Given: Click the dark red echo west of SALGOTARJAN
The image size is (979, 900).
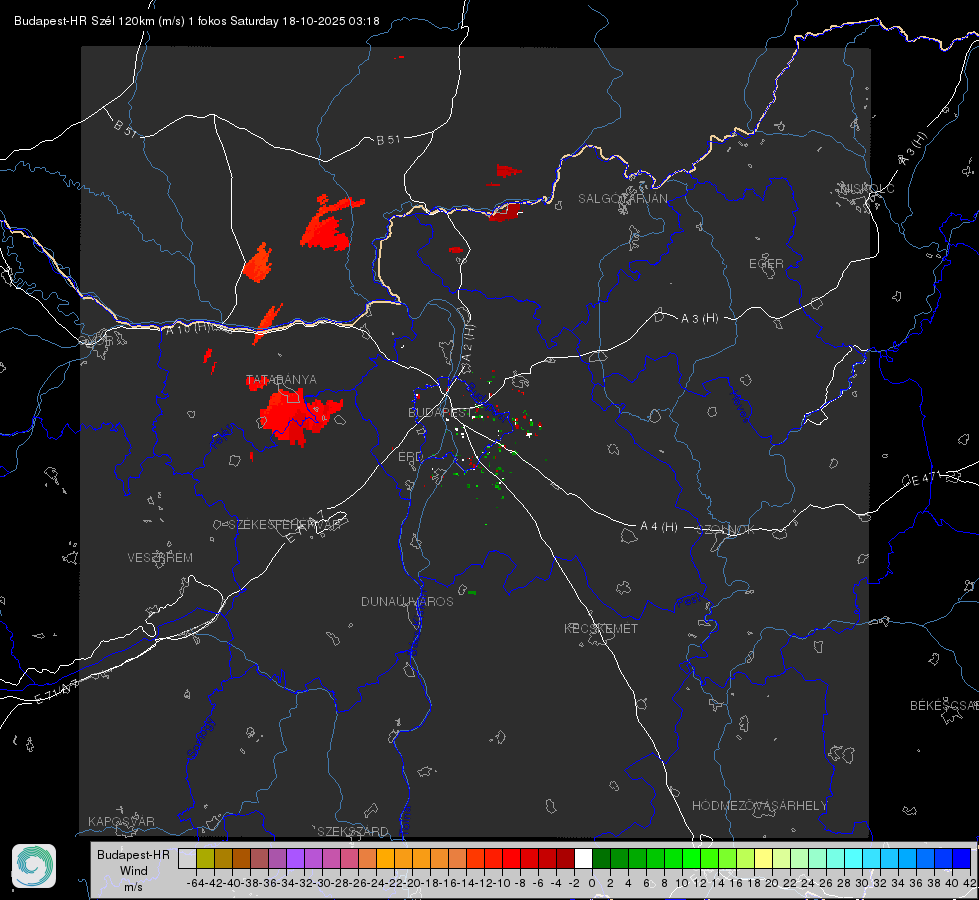Looking at the screenshot, I should (504, 212).
